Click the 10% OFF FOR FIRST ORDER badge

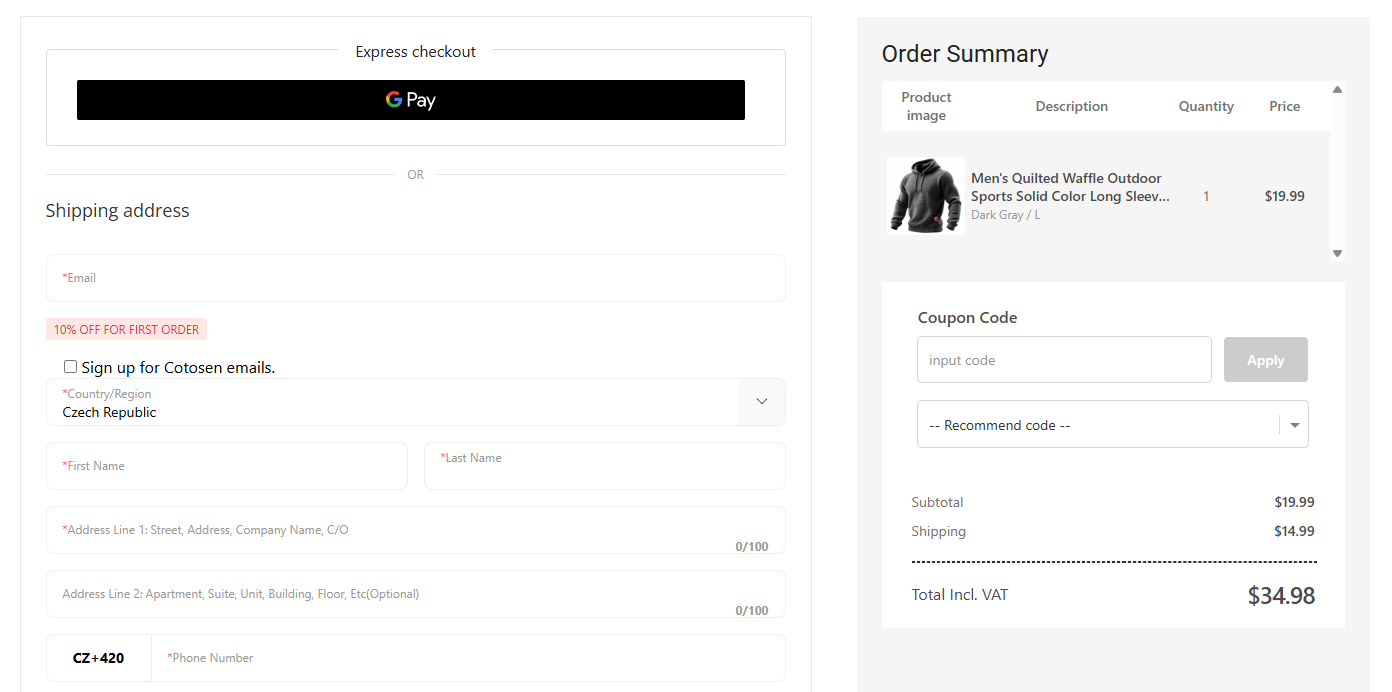tap(126, 329)
